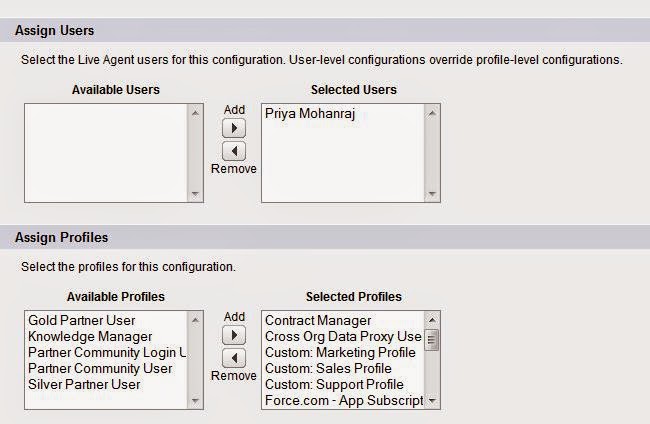Select Force.com - App Subscription profile

pyautogui.click(x=344, y=400)
